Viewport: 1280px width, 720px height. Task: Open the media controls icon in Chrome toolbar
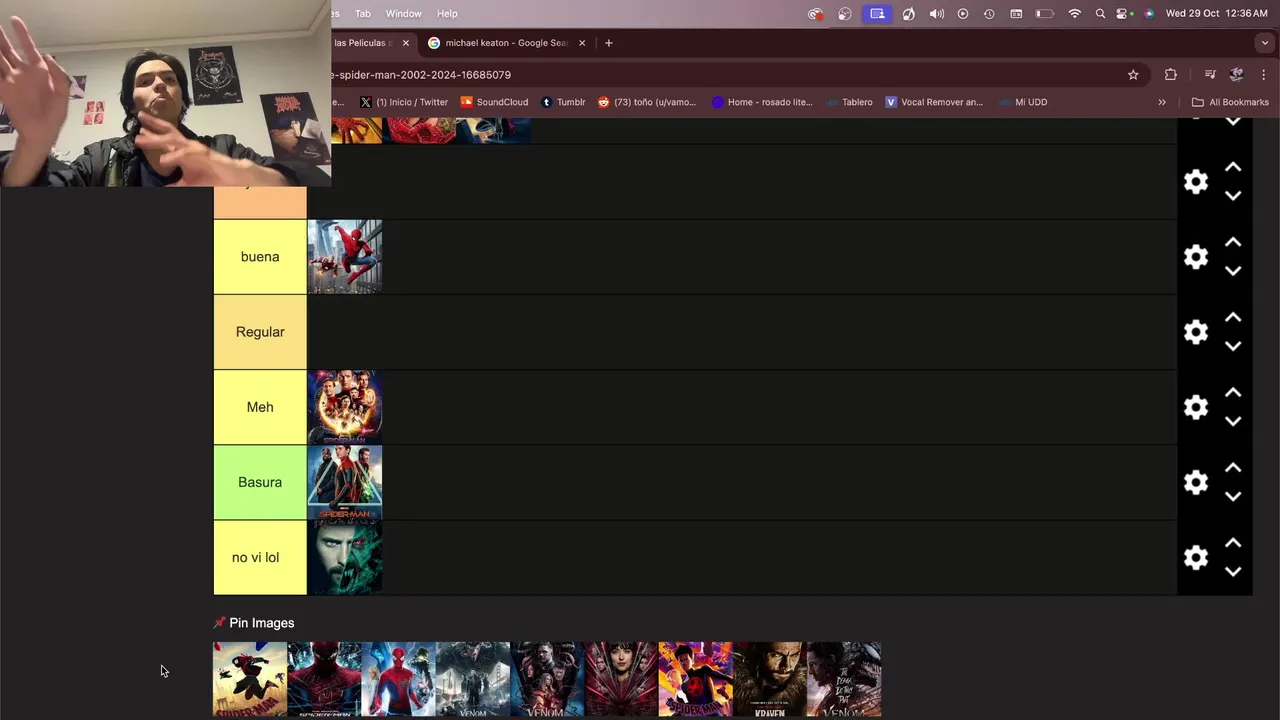click(x=1210, y=75)
